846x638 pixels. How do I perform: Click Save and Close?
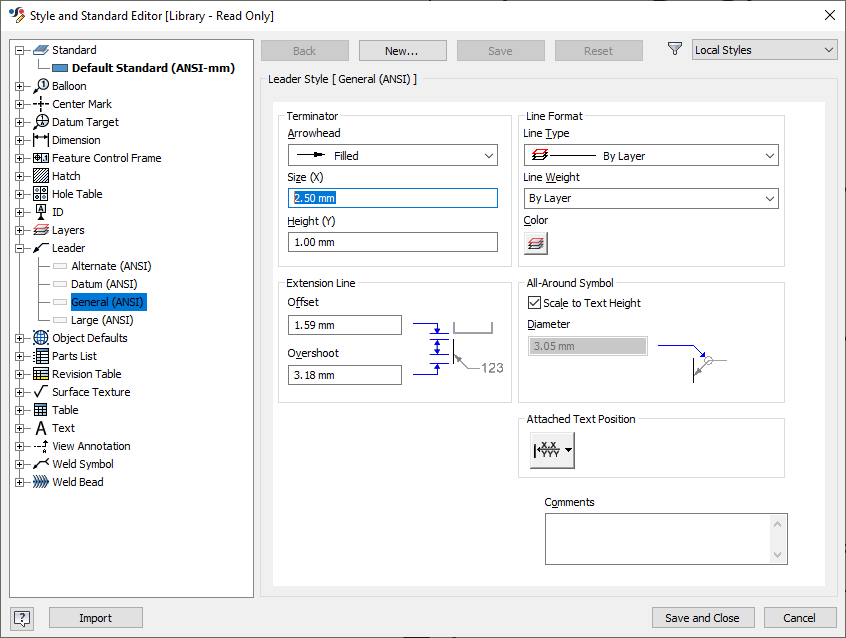pyautogui.click(x=702, y=617)
